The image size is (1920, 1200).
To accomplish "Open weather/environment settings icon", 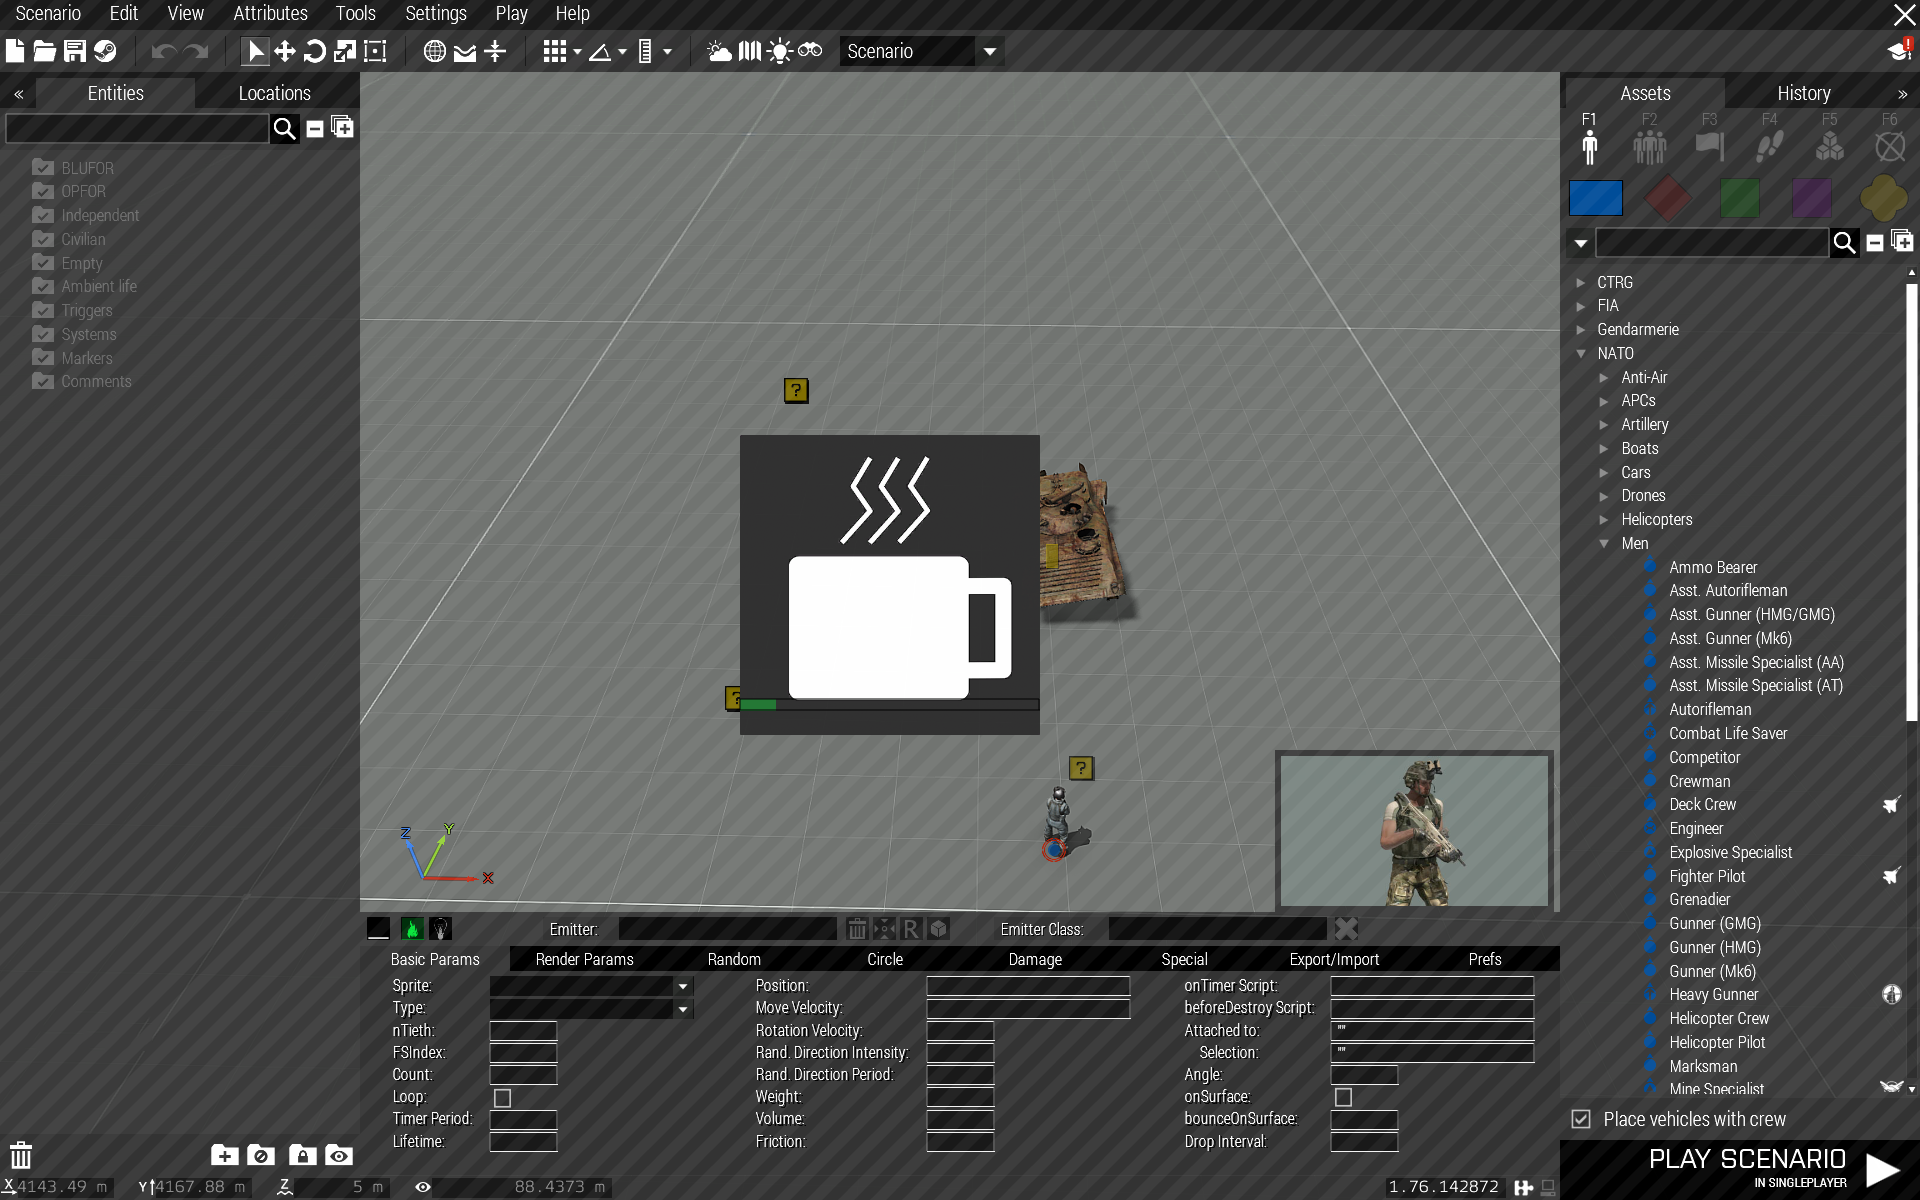I will point(719,51).
